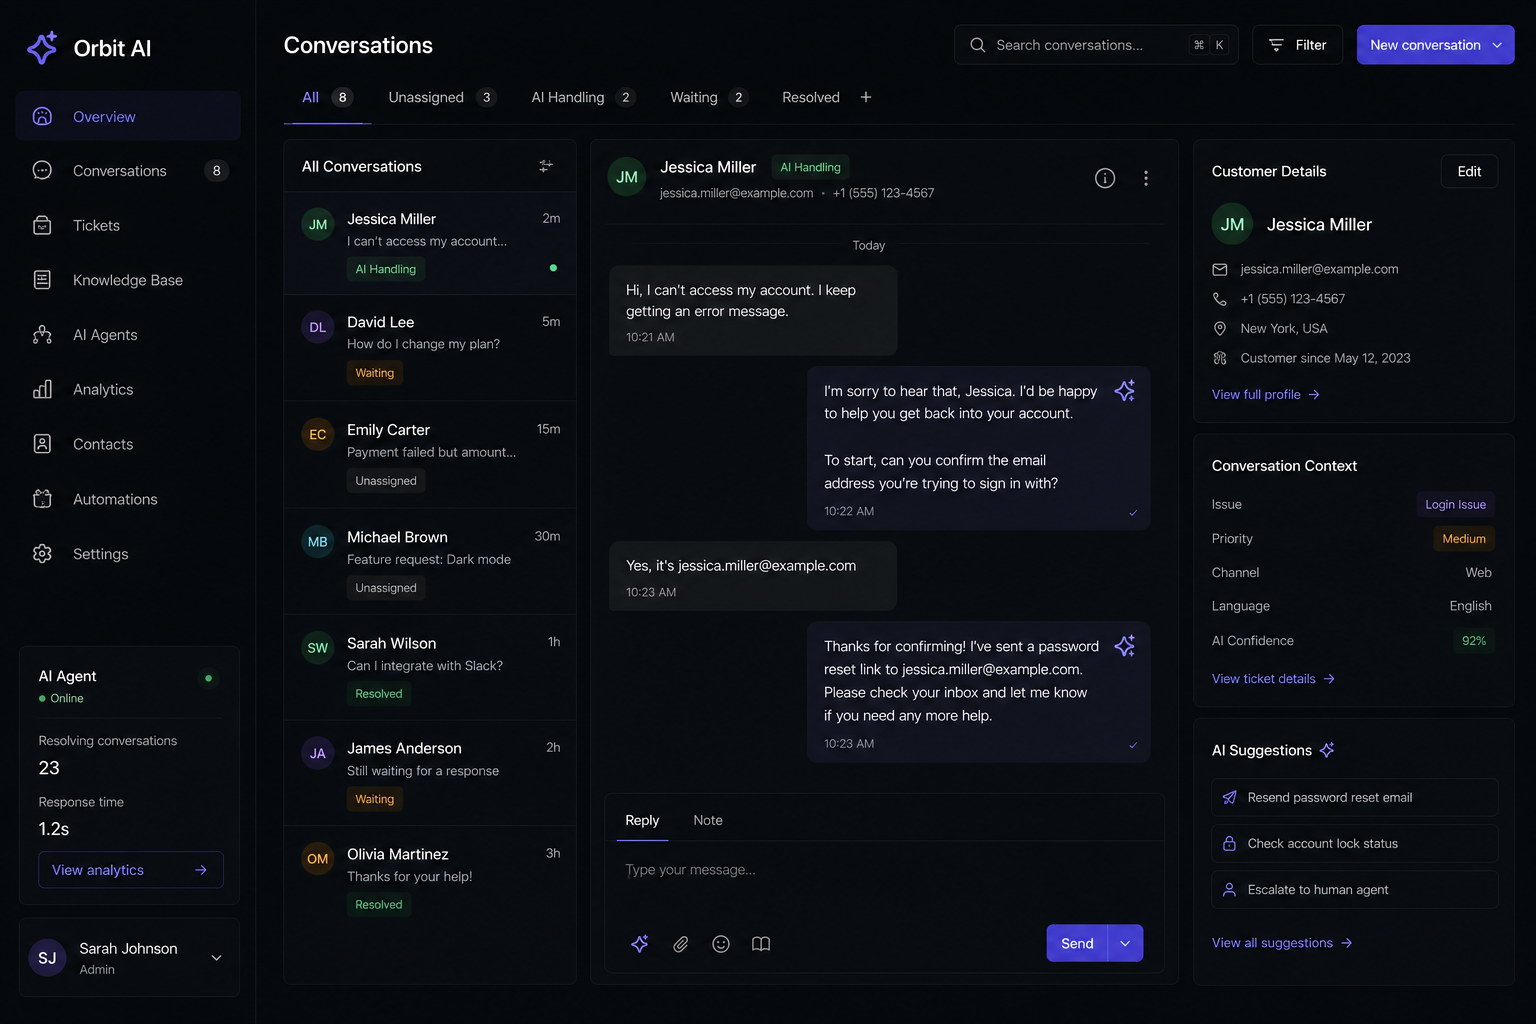Expand the New conversation dropdown arrow
Viewport: 1536px width, 1024px height.
[1497, 45]
